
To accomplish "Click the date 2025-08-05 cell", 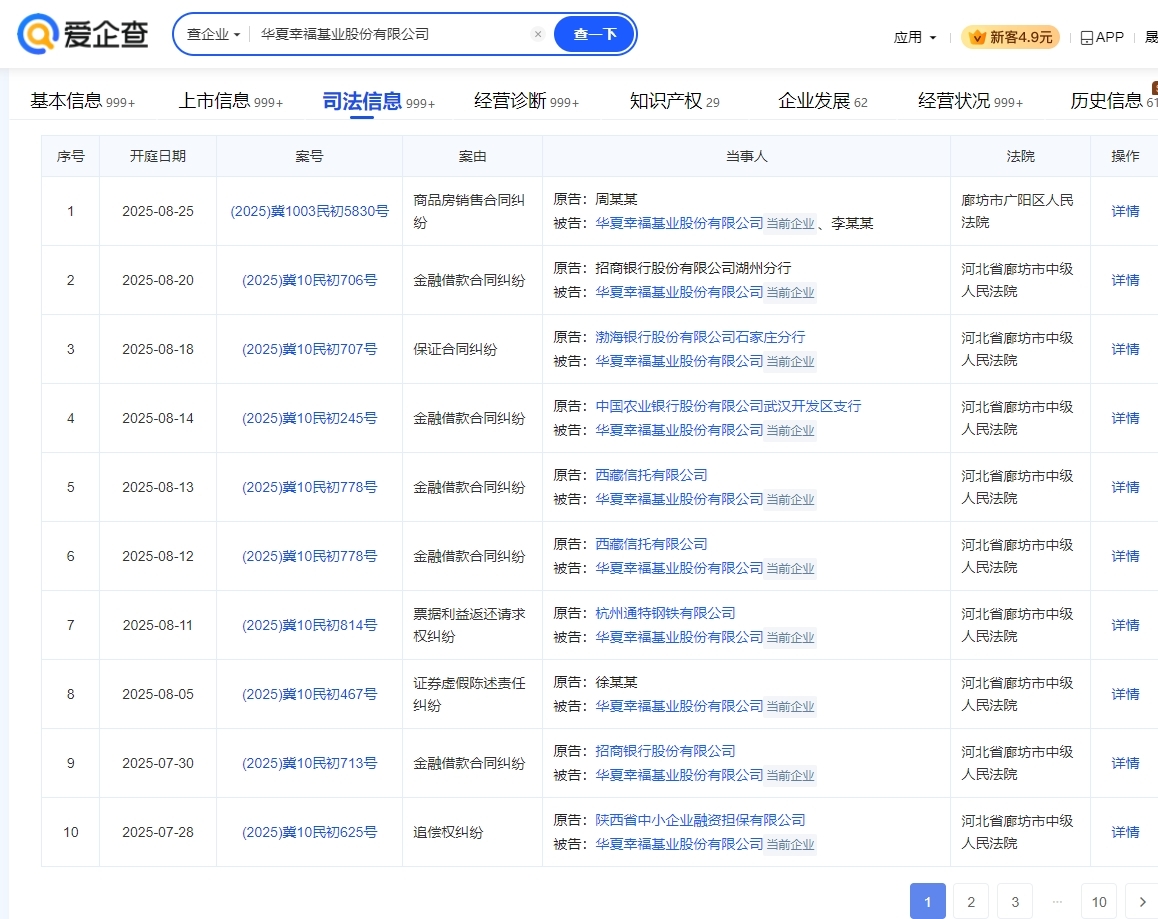I will (x=158, y=694).
